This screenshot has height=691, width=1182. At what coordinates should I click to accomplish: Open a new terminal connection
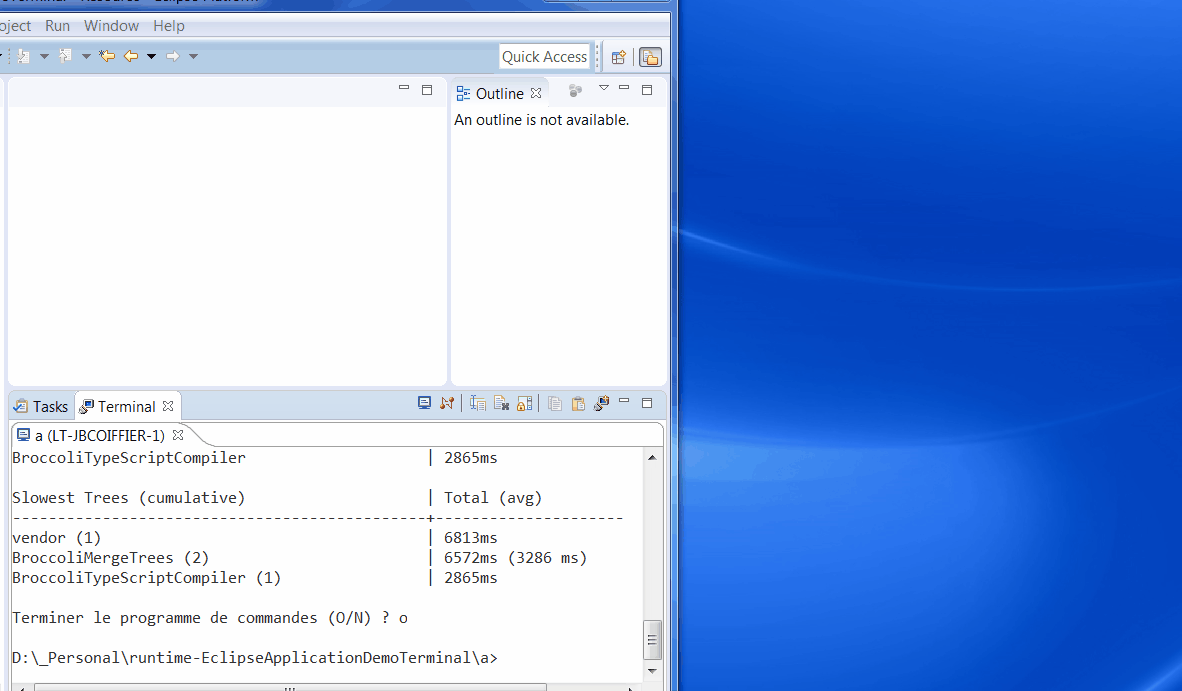tap(424, 403)
